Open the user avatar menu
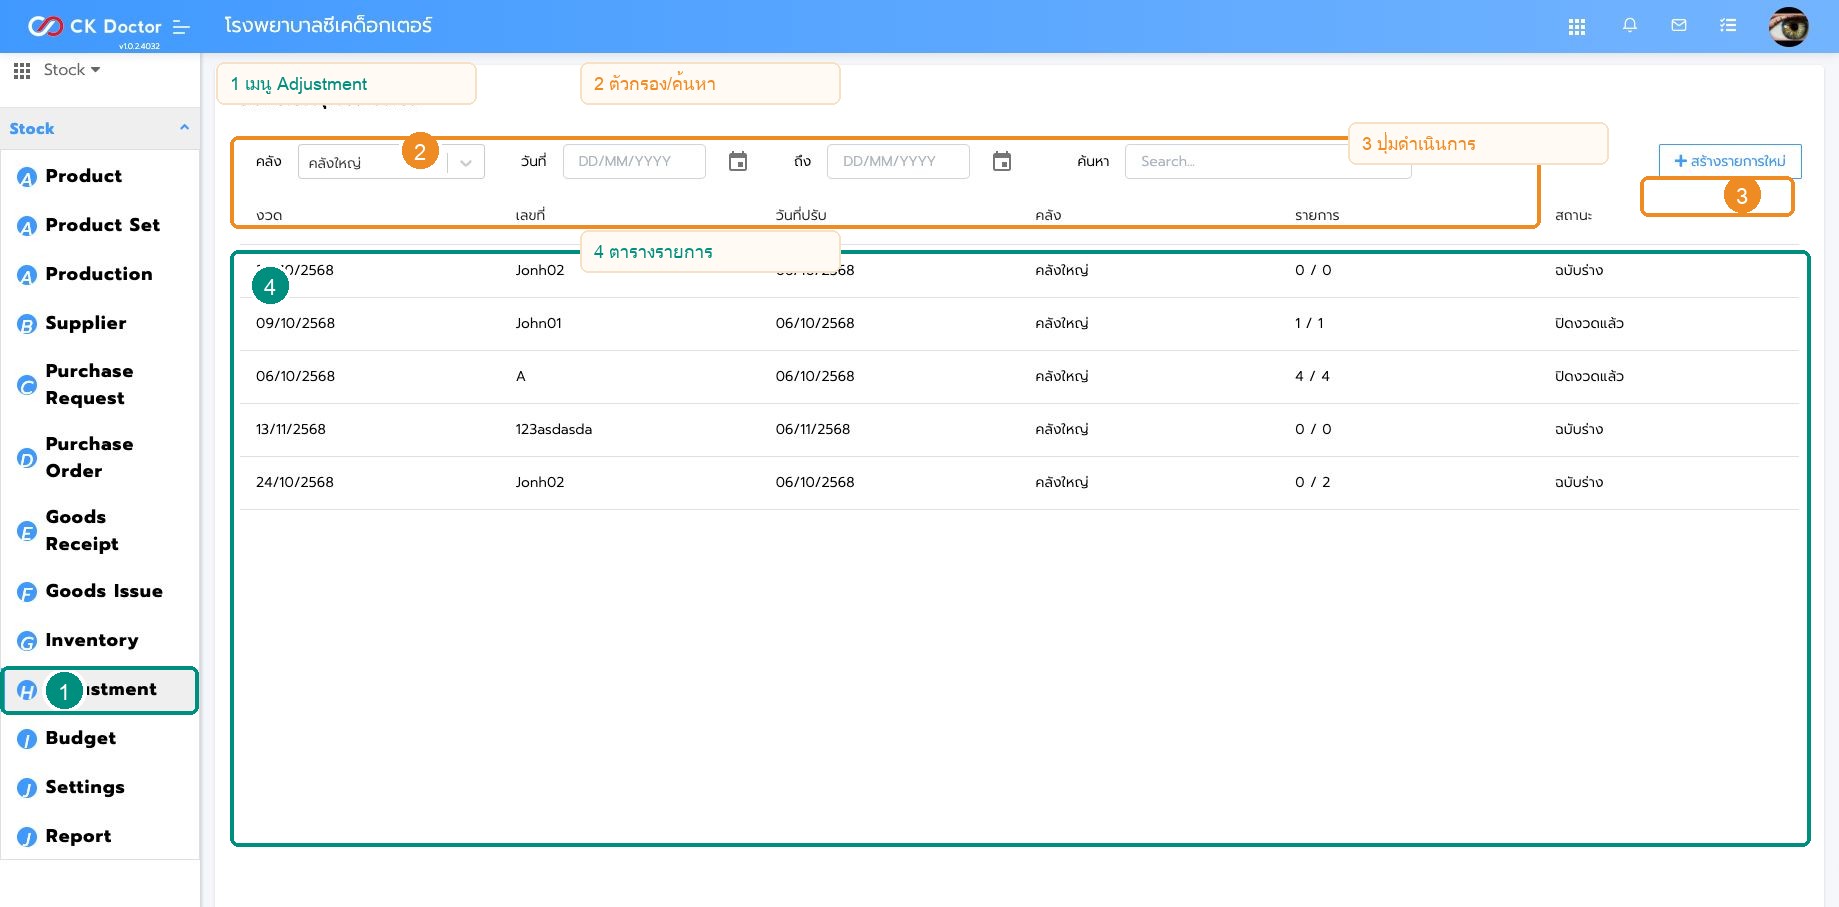 (1788, 26)
